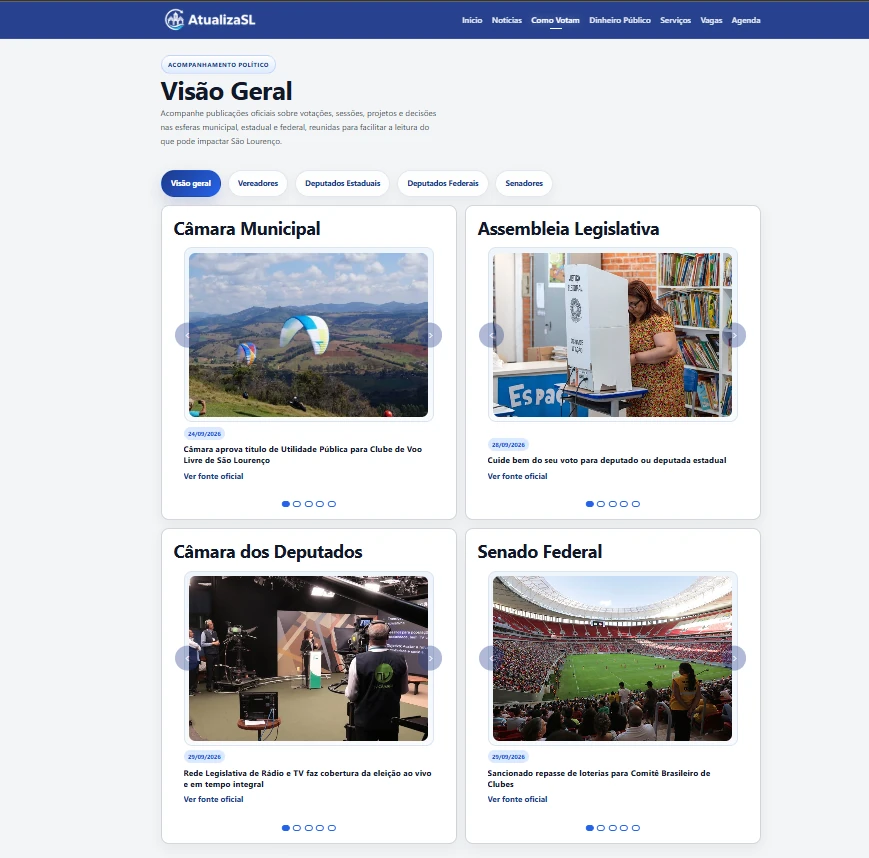Select fourth dot in Assembleia Legislativa carousel
The image size is (869, 858).
click(624, 504)
